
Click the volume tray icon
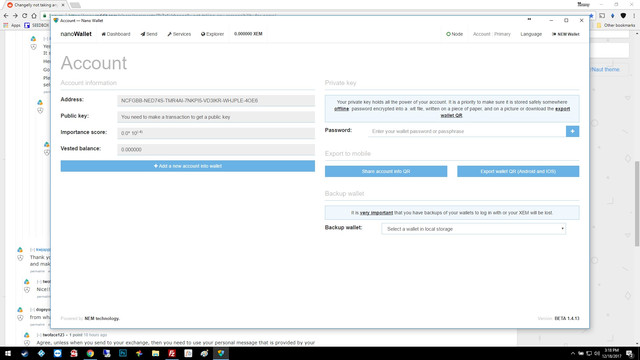(596, 353)
